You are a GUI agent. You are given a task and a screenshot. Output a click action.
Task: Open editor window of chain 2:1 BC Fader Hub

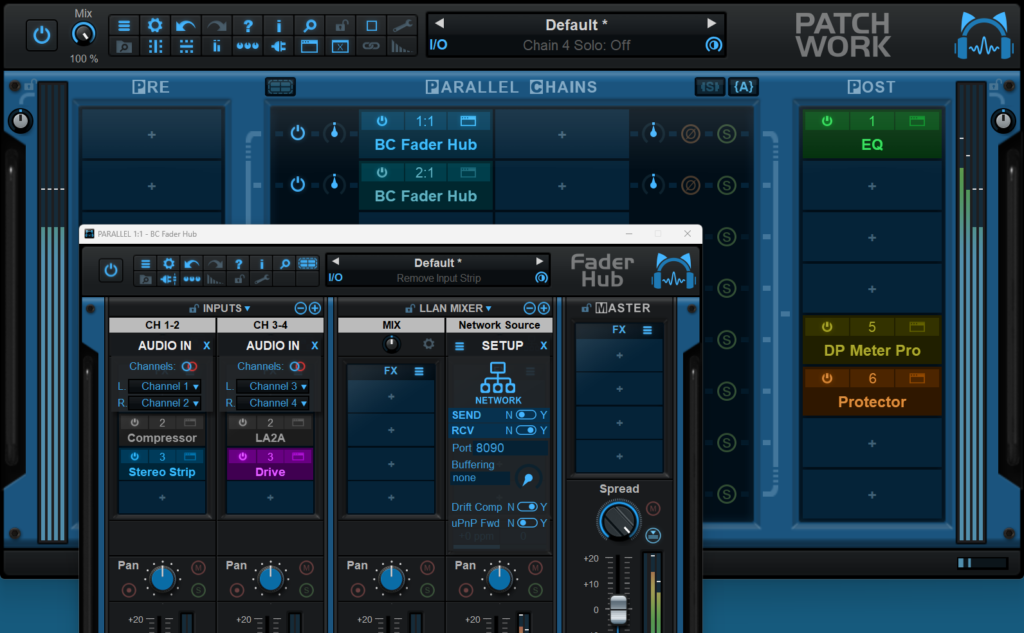[468, 172]
